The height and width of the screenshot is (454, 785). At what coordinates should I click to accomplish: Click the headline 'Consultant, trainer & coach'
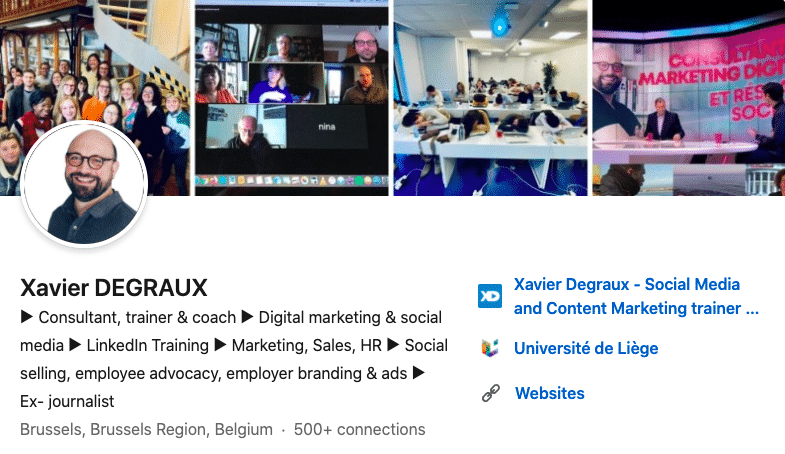137,317
